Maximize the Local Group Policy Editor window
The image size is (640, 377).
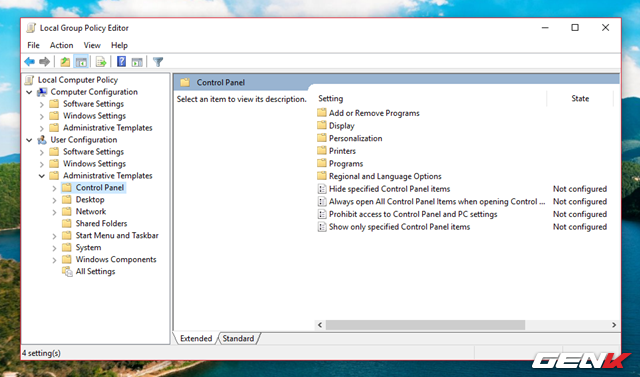click(x=575, y=28)
